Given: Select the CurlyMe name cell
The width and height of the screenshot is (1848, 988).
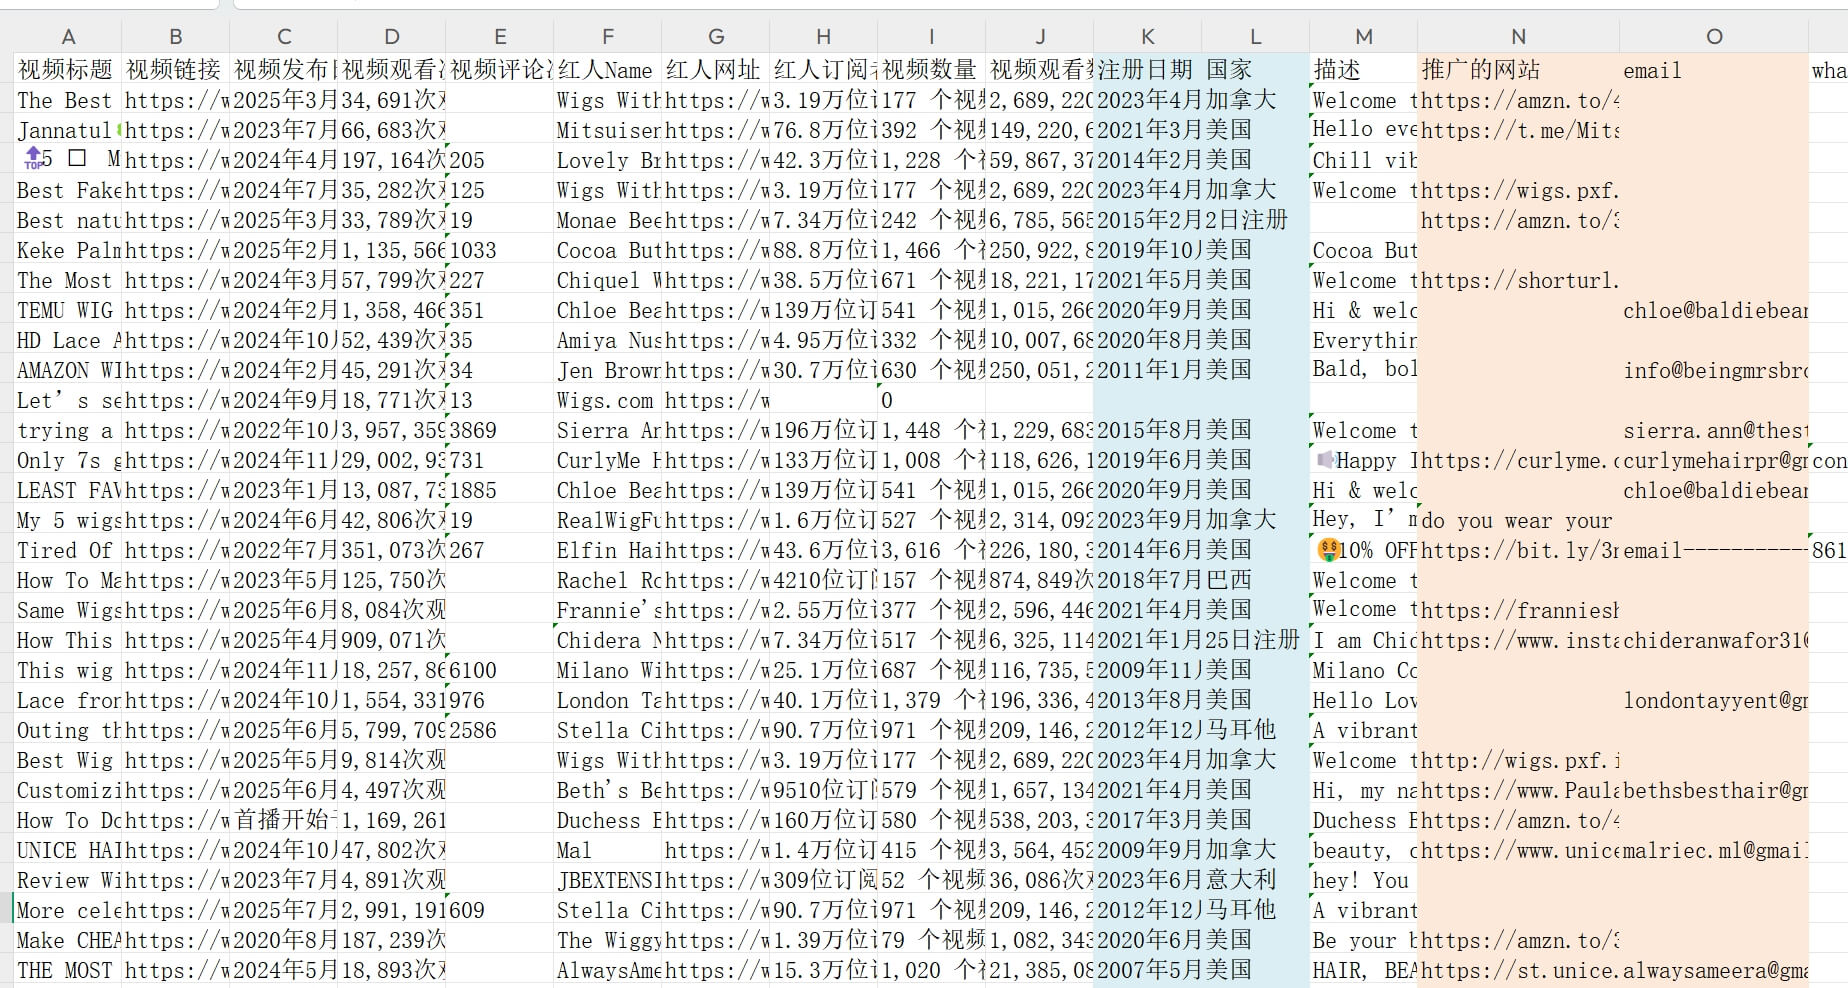Looking at the screenshot, I should click(608, 460).
